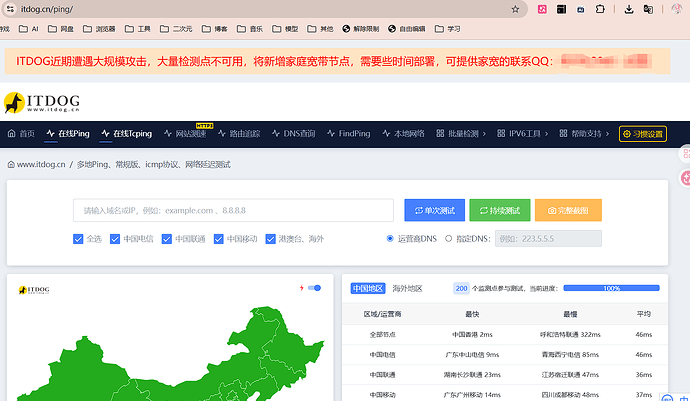Click the pink extension icon in toolbar
Screen dimensions: 690x401
pyautogui.click(x=542, y=9)
